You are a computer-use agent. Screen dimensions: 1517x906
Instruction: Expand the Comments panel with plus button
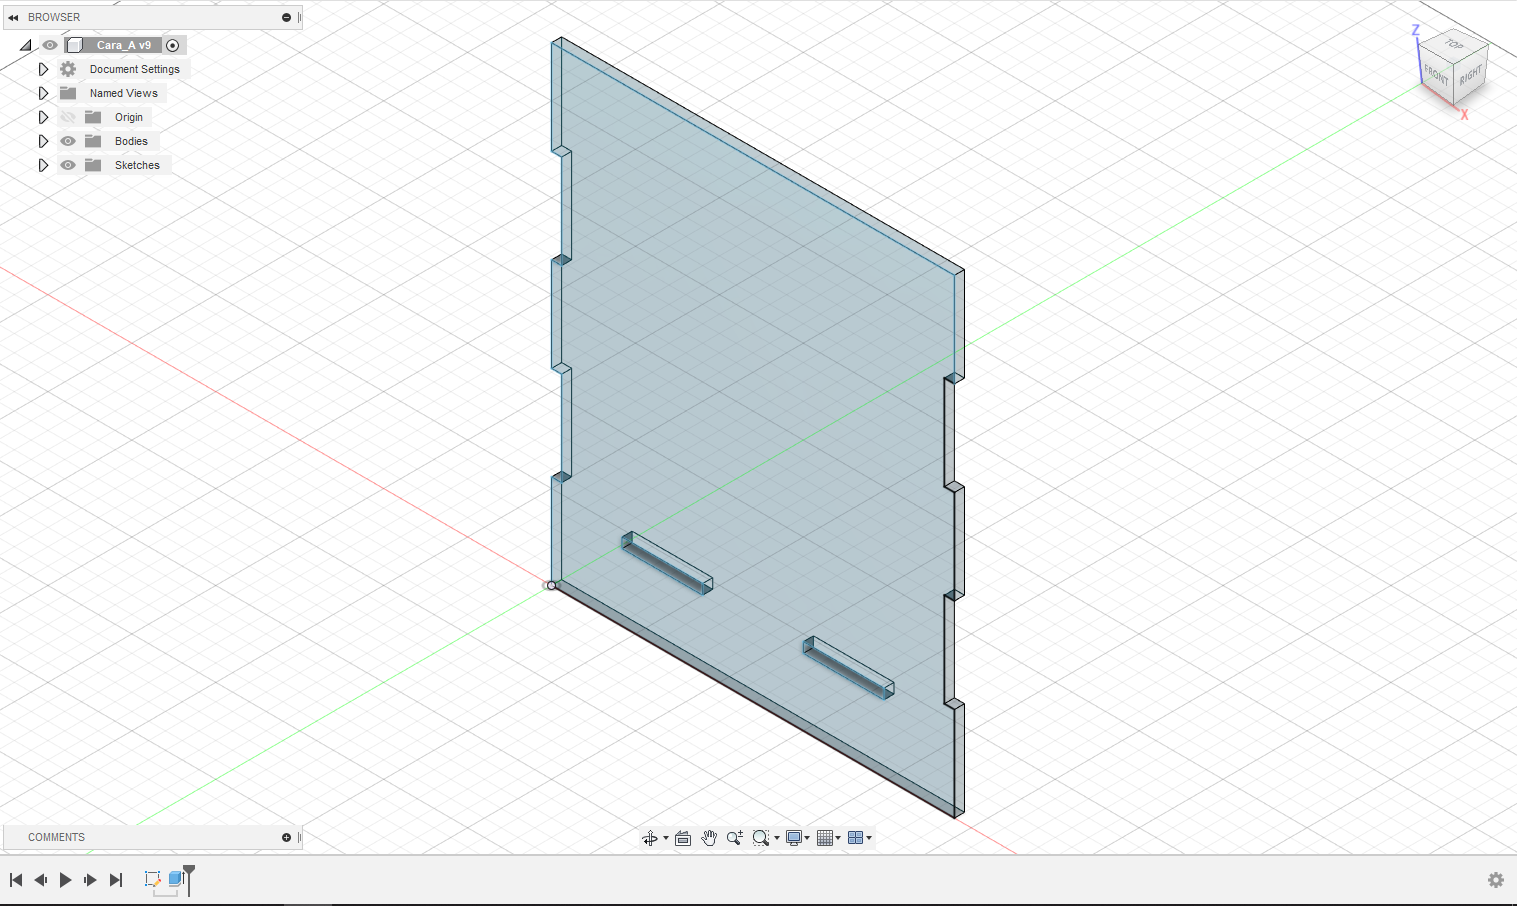coord(286,837)
